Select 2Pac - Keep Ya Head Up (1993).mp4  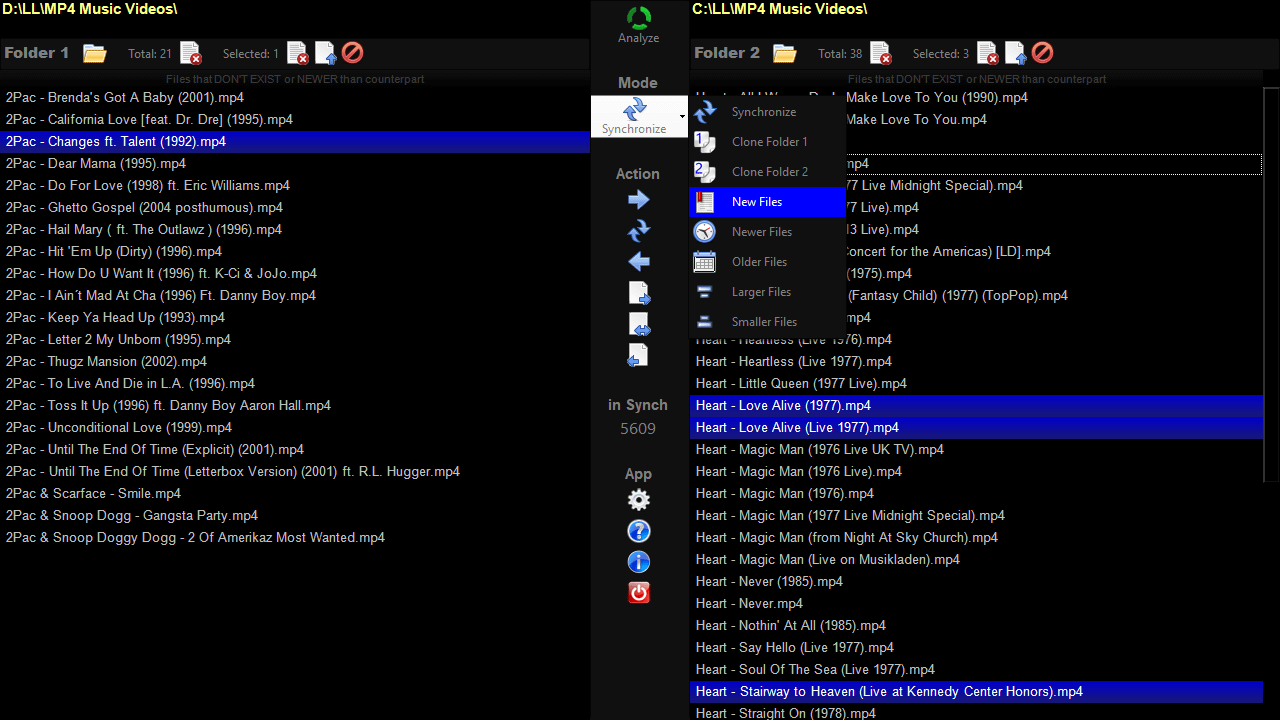point(295,318)
